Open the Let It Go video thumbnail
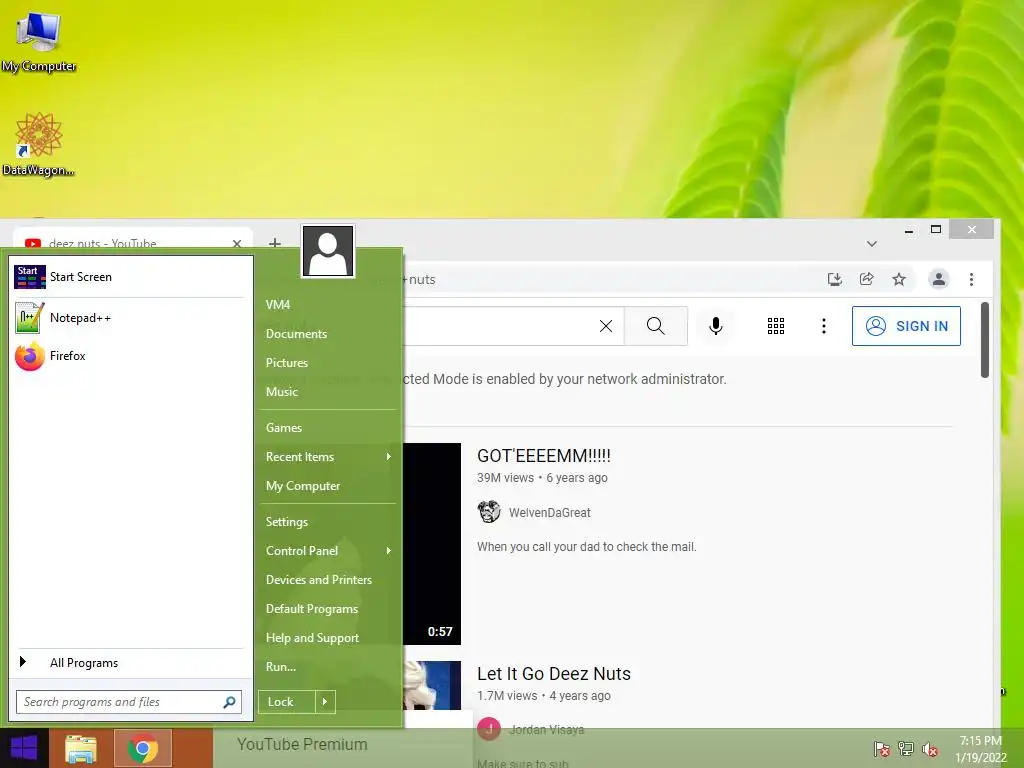This screenshot has width=1024, height=768. click(x=432, y=686)
